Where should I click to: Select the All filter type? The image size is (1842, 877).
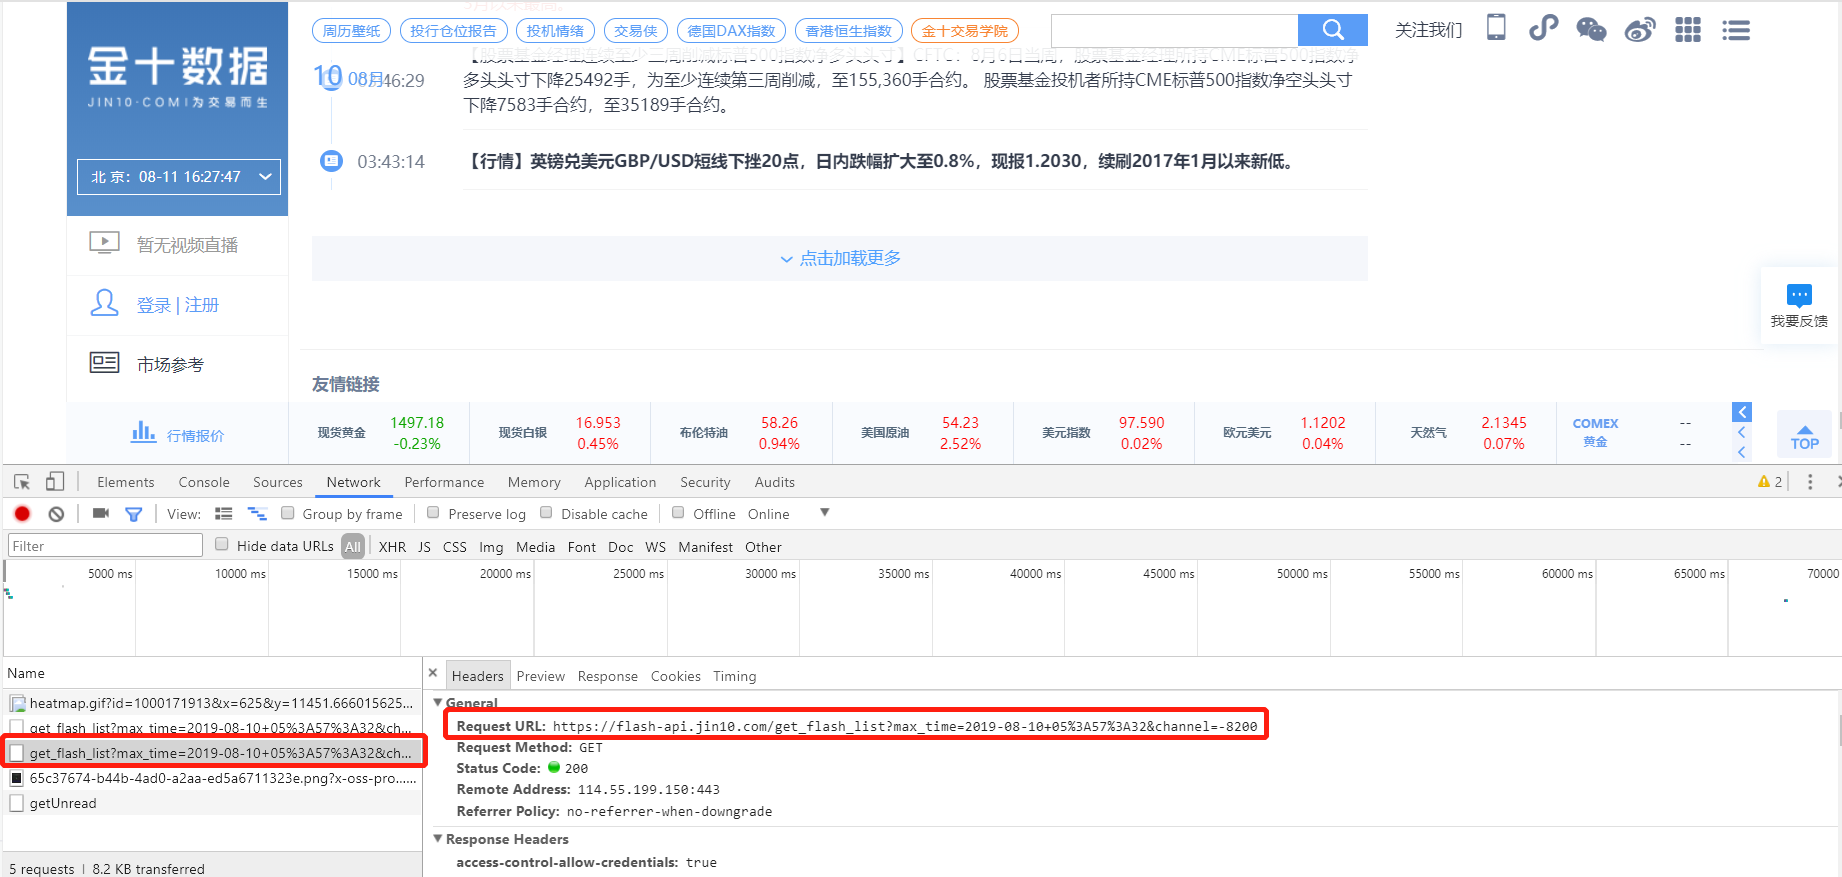(x=353, y=547)
